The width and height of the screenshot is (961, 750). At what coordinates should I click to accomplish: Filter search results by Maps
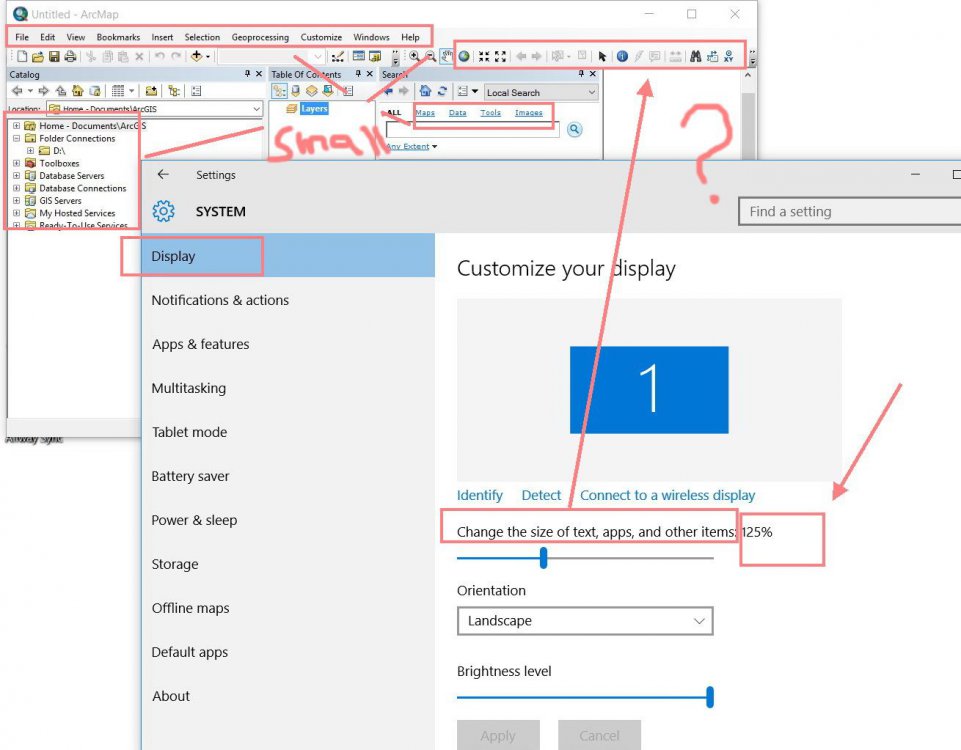(425, 113)
